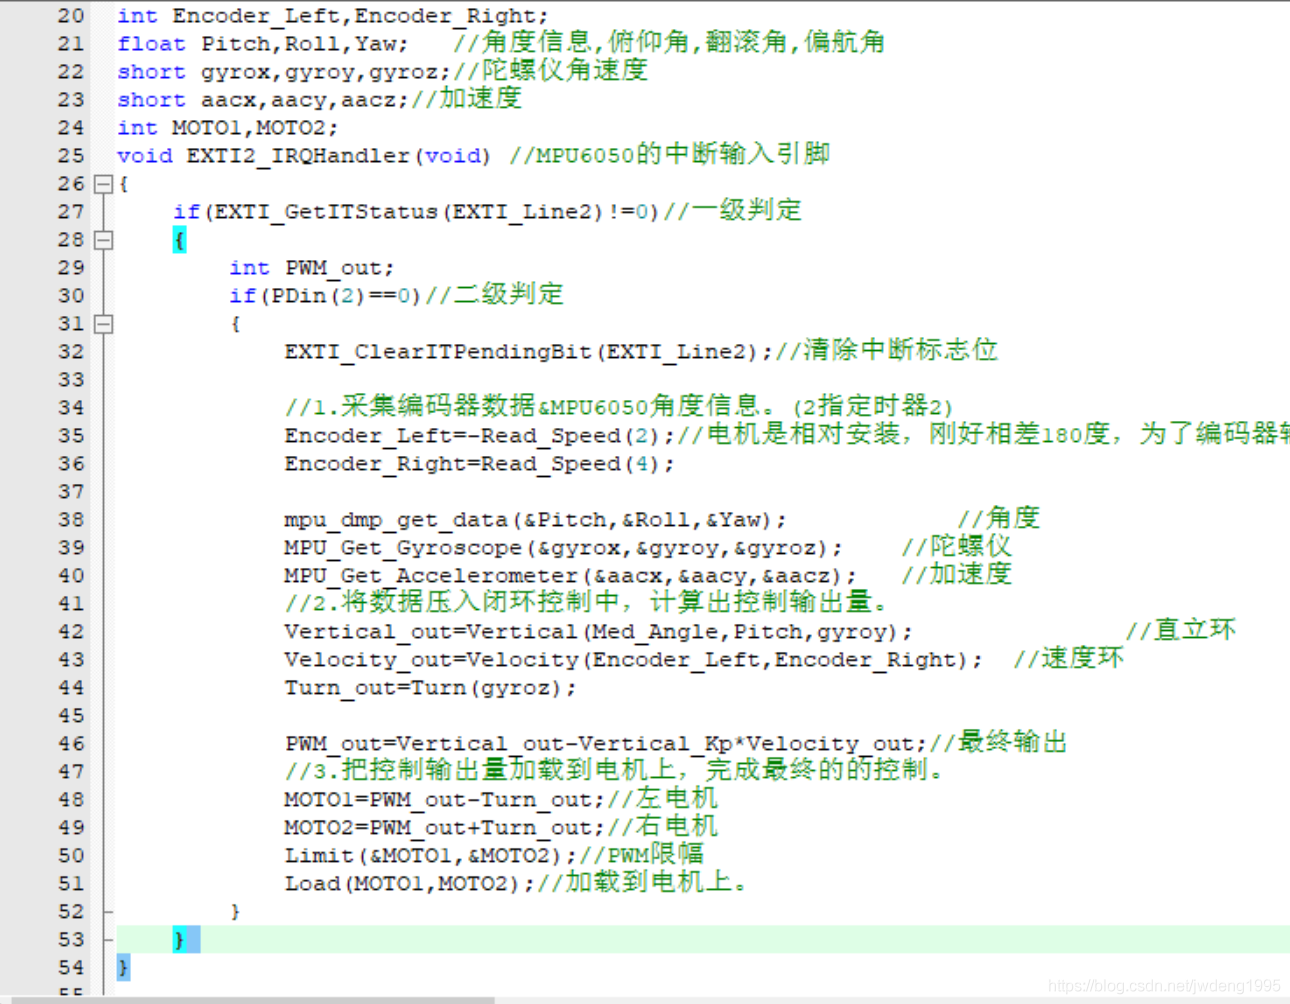Click the 'Load(MOTO1,MOTO2);' call
The height and width of the screenshot is (1004, 1290).
[x=410, y=885]
